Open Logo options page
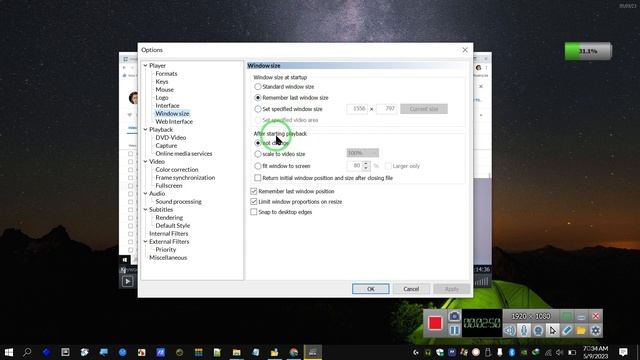 162,98
